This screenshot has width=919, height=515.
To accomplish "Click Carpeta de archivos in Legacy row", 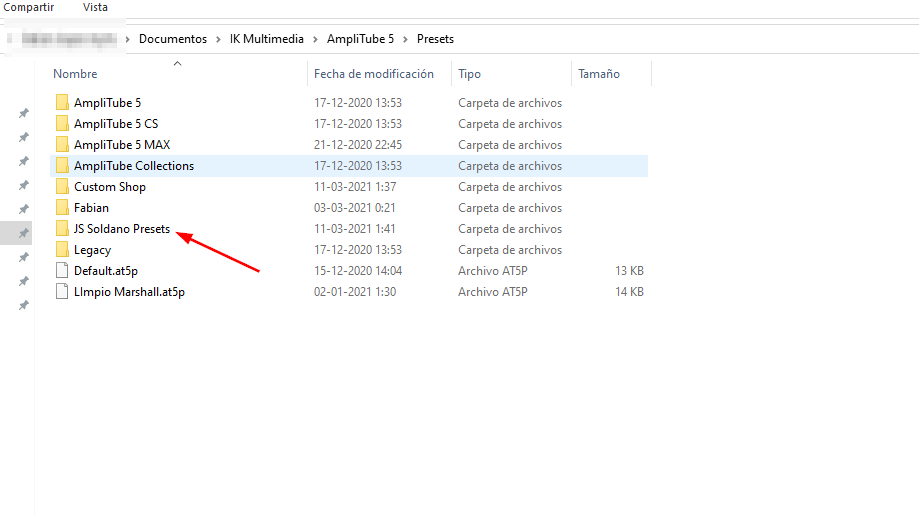I will 510,250.
